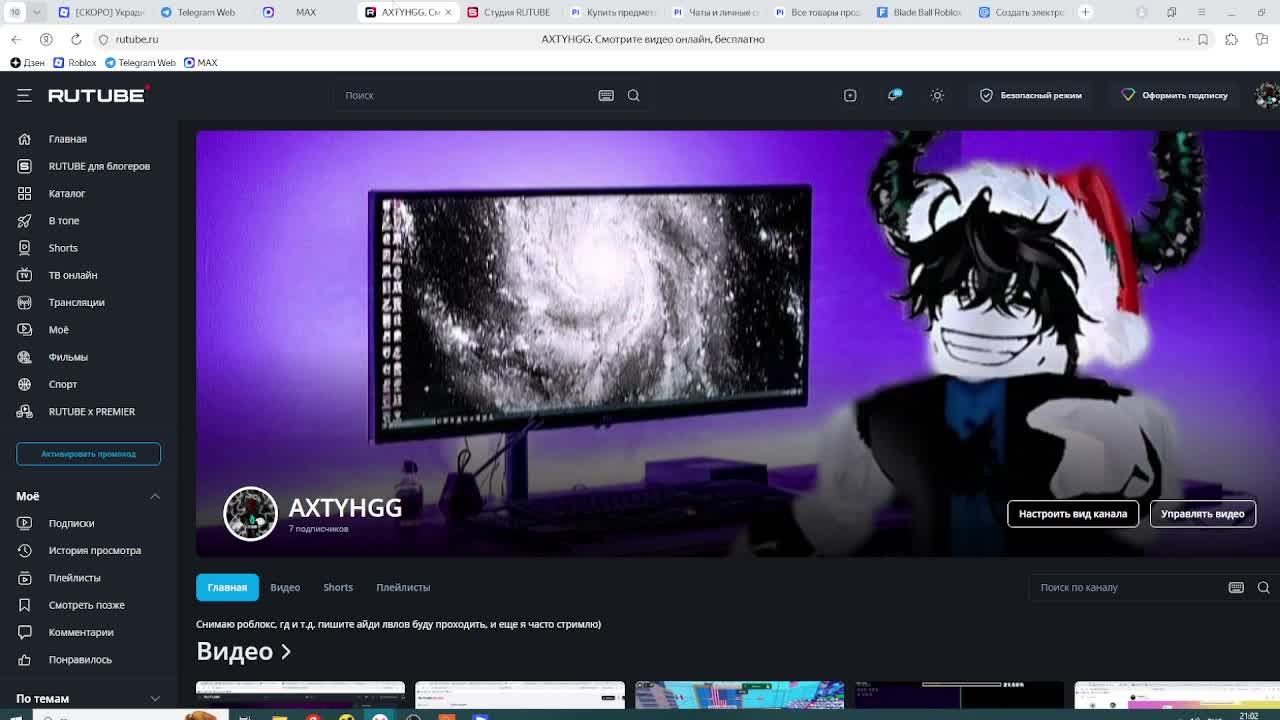Go back in the browser
This screenshot has width=1280, height=720.
(x=16, y=39)
